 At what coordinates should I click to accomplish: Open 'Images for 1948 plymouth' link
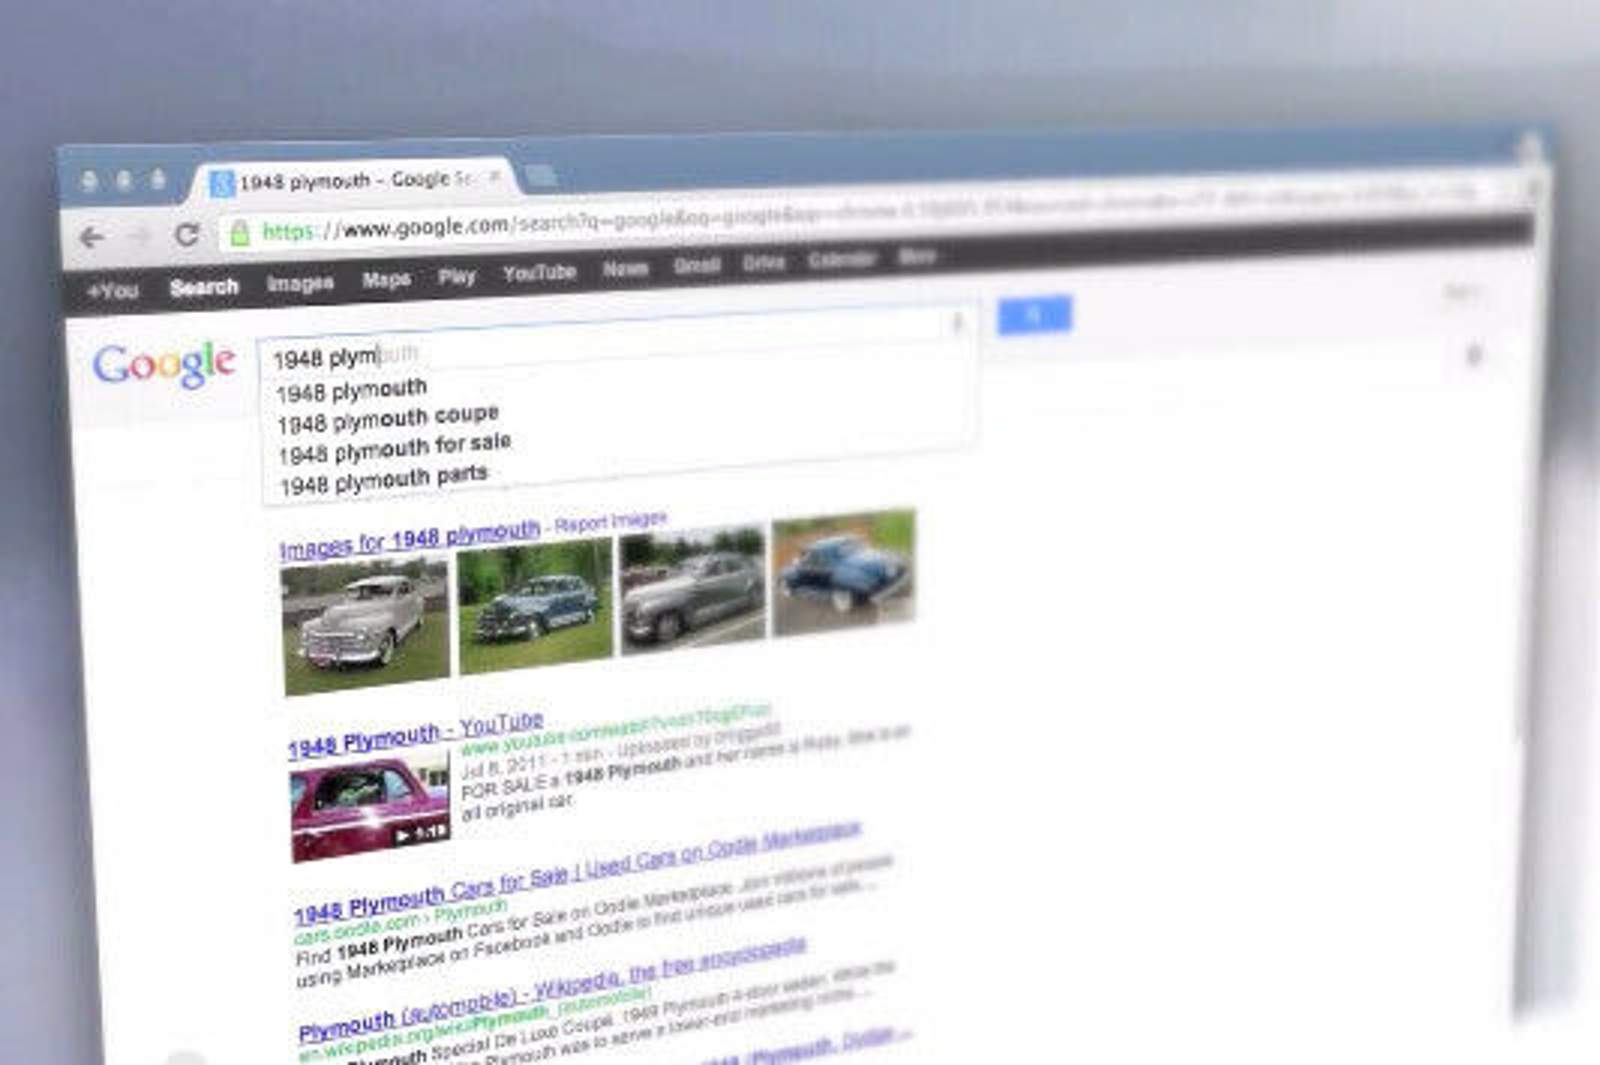[409, 539]
